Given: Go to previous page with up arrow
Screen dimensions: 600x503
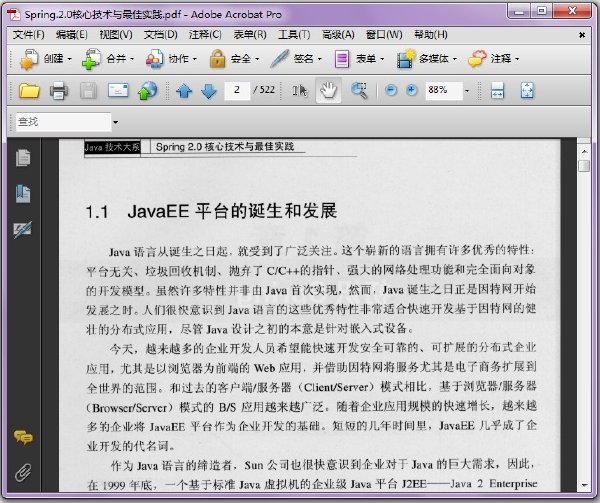Looking at the screenshot, I should (x=184, y=91).
